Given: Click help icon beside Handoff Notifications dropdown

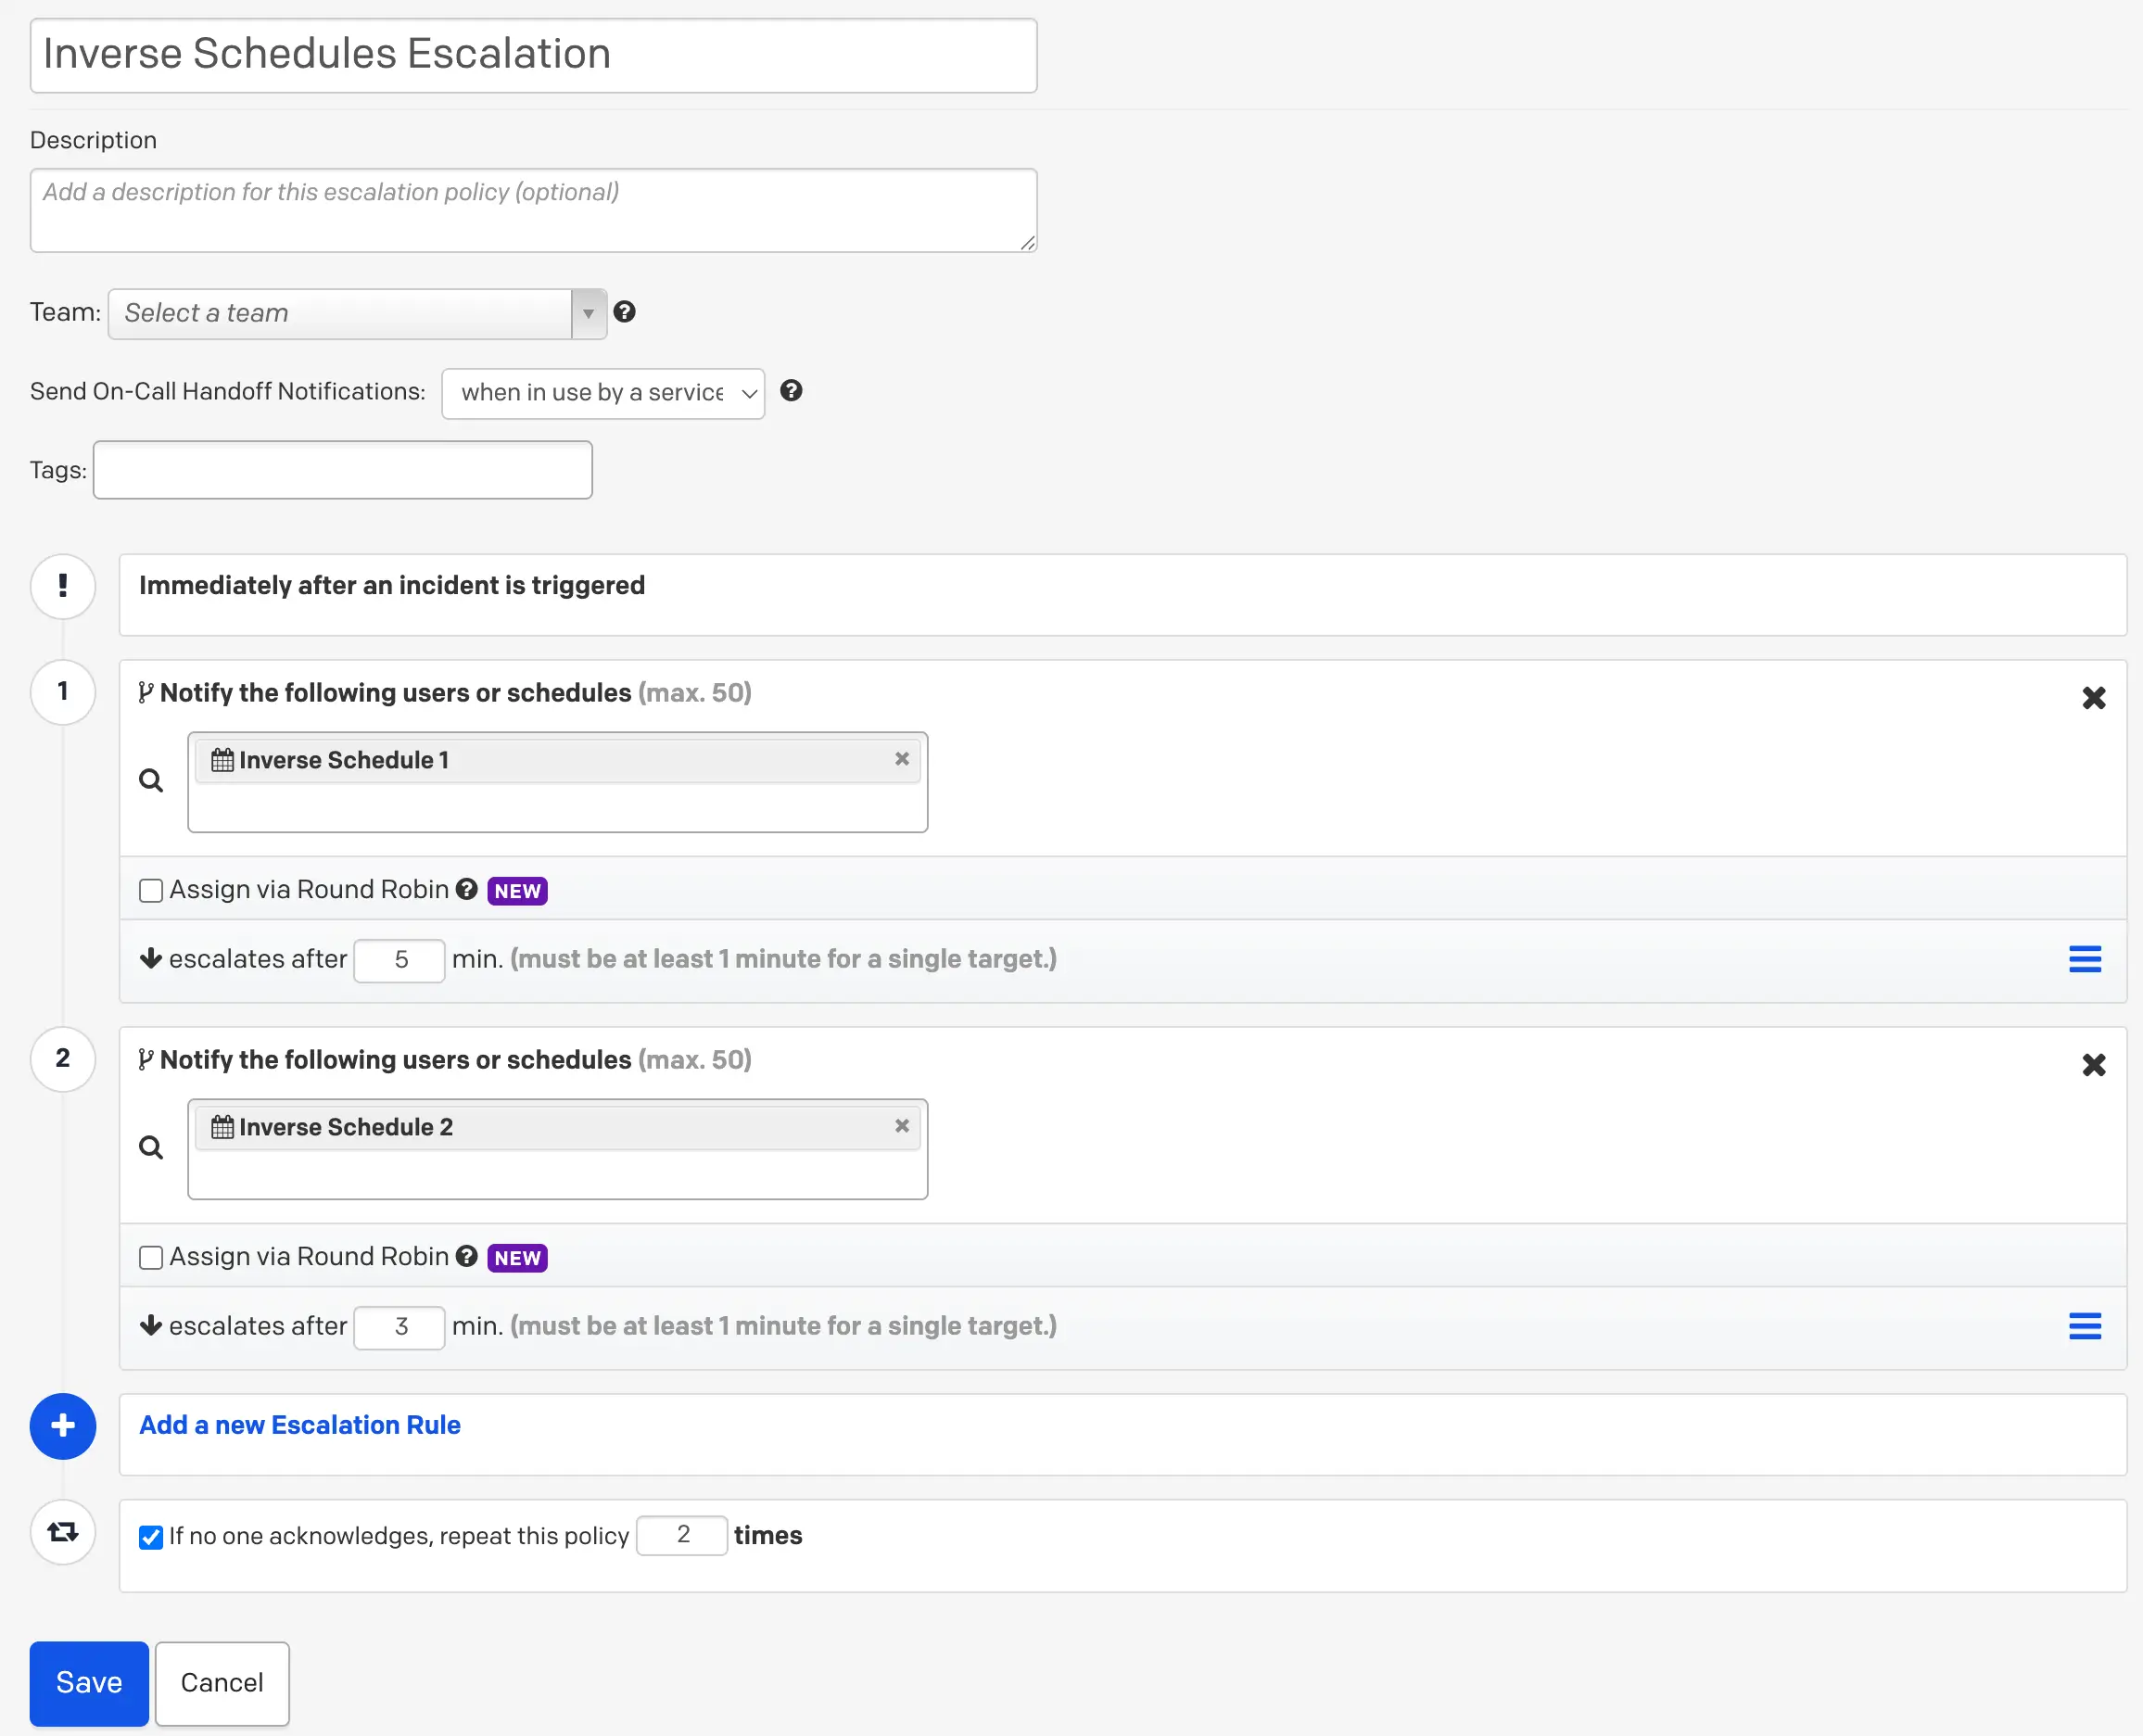Looking at the screenshot, I should [x=791, y=391].
